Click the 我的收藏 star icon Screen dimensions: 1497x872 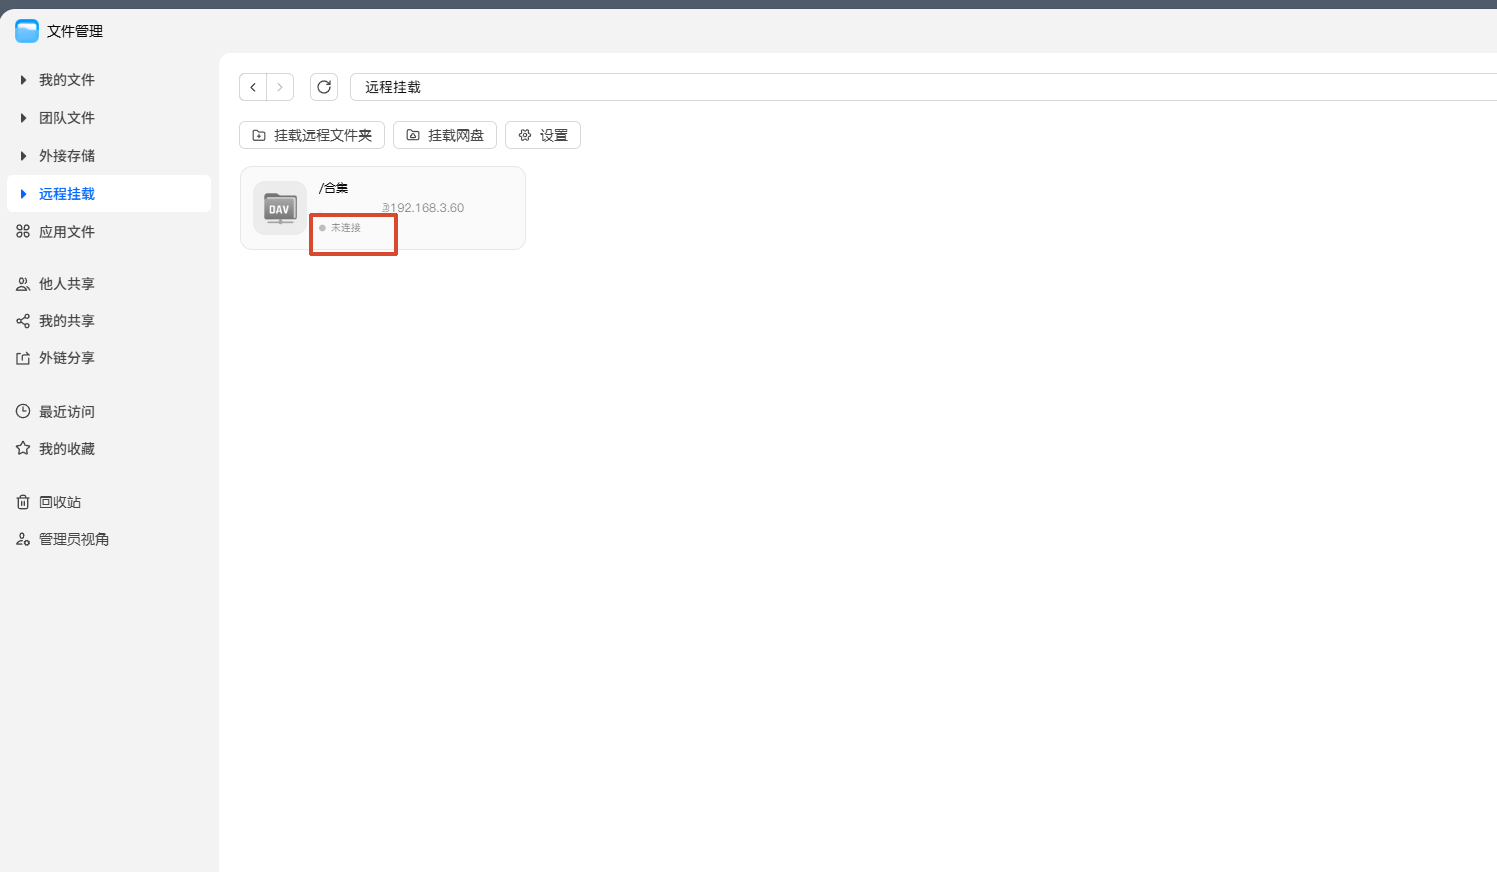pyautogui.click(x=23, y=448)
